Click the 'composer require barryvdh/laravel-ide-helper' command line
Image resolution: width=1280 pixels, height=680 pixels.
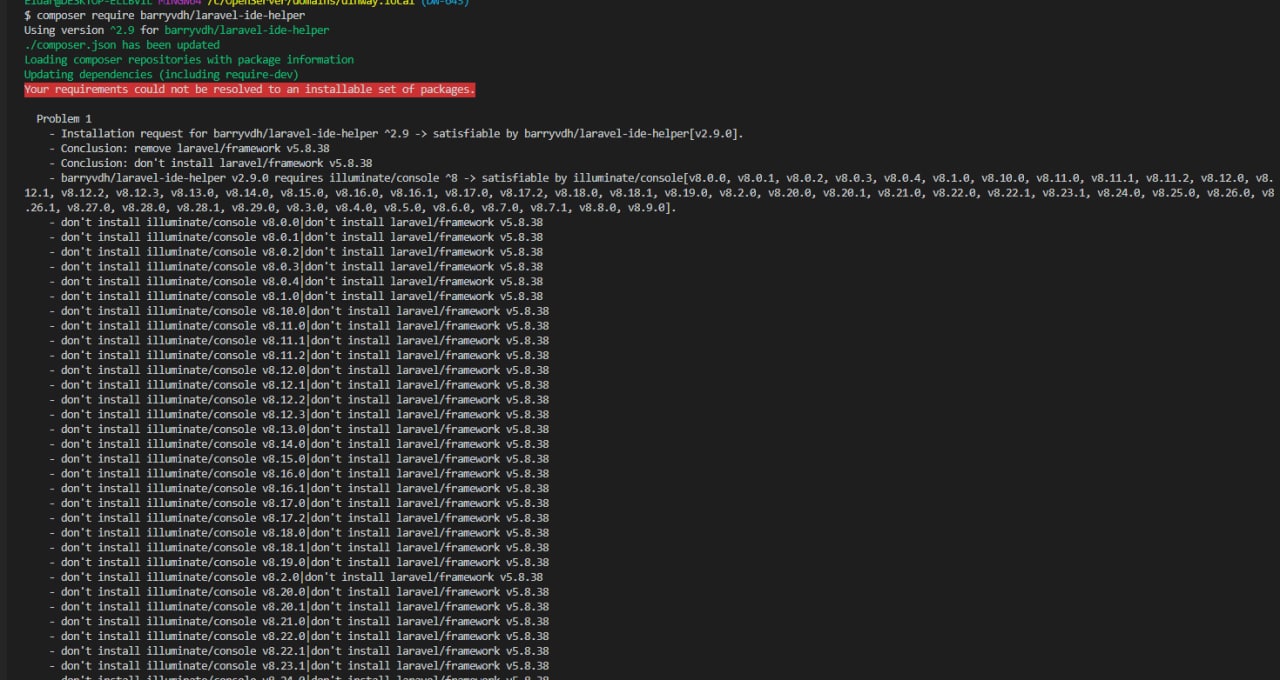pos(165,16)
